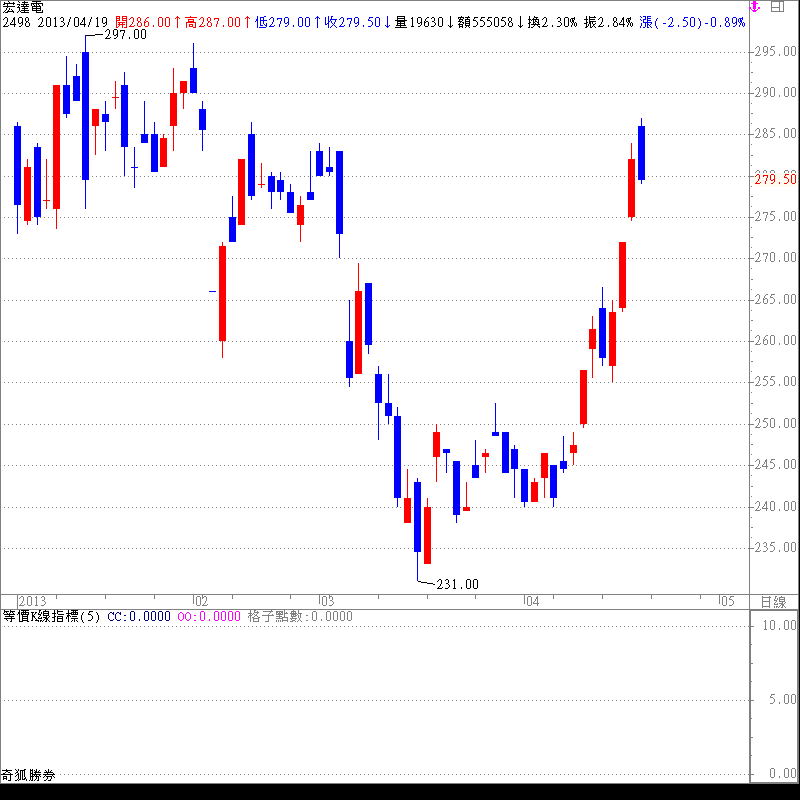This screenshot has width=800, height=800.
Task: Click the 格子點數:0.0000 indicator value
Action: tap(299, 616)
